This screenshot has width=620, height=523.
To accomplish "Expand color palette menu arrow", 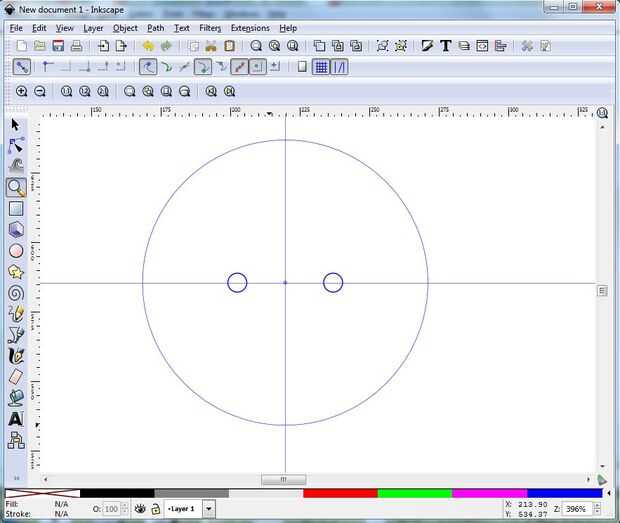I will [x=609, y=493].
